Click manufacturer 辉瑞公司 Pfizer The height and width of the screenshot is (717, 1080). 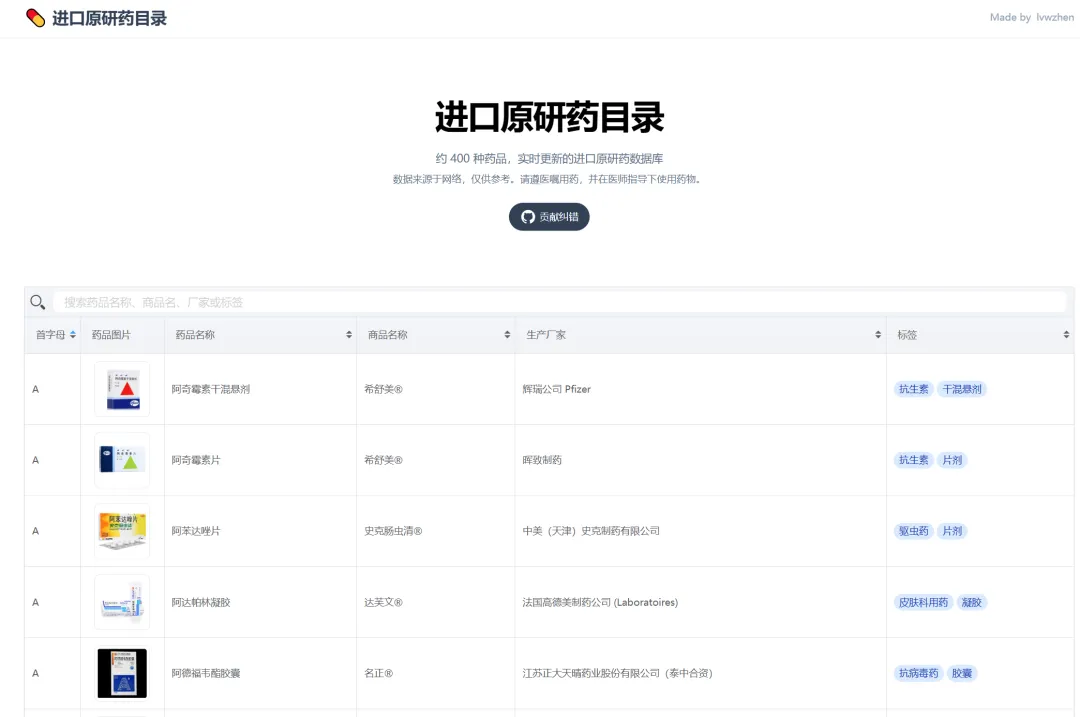point(557,389)
